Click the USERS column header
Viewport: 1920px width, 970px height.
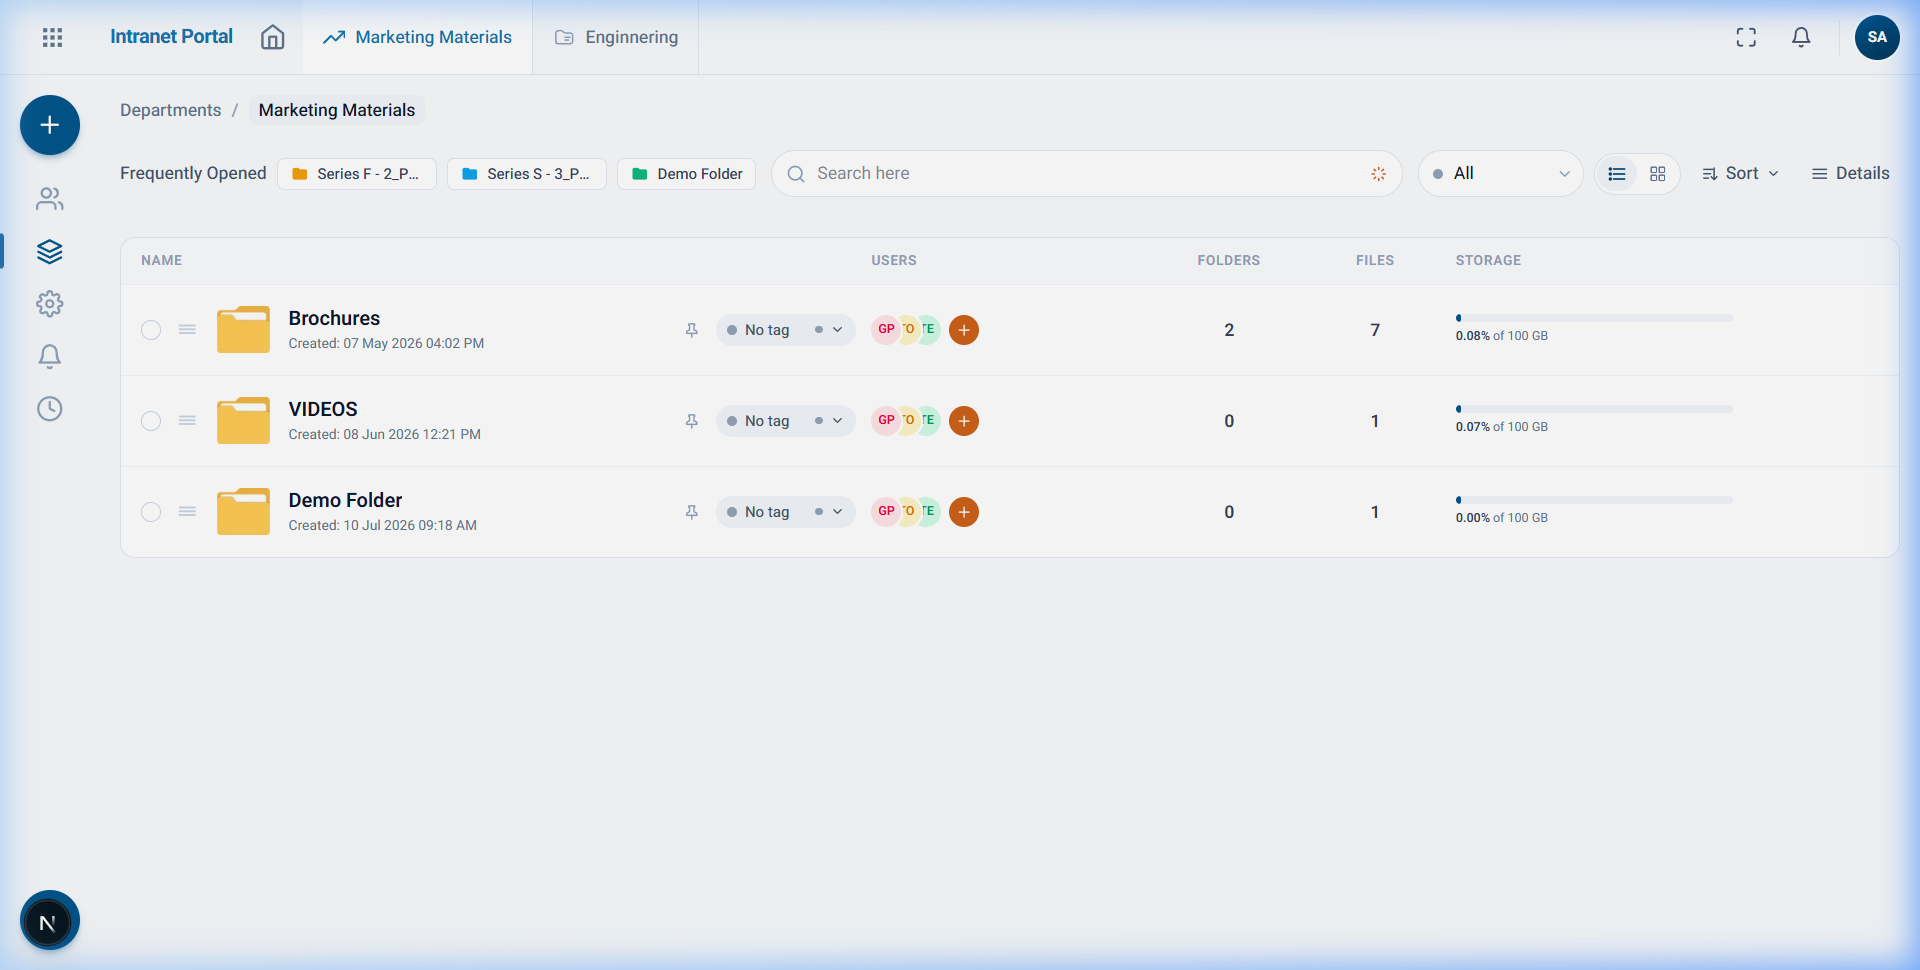click(894, 260)
